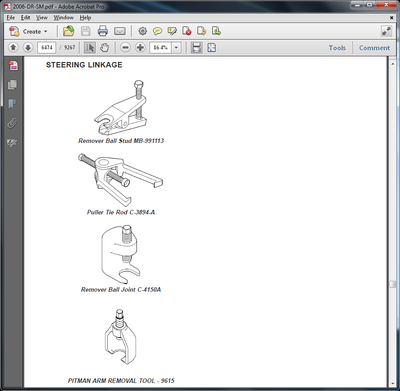Click the Acrobat title bar icon
400x391 pixels.
coord(7,6)
